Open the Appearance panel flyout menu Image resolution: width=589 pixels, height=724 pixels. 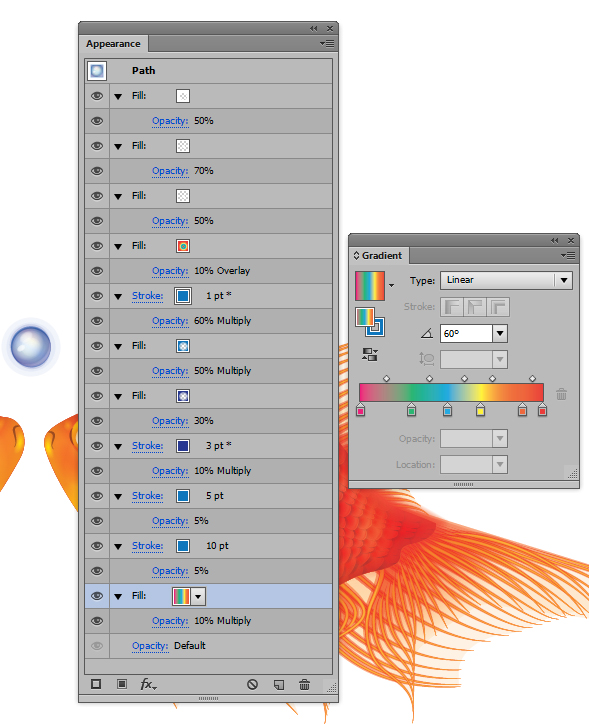pos(327,43)
